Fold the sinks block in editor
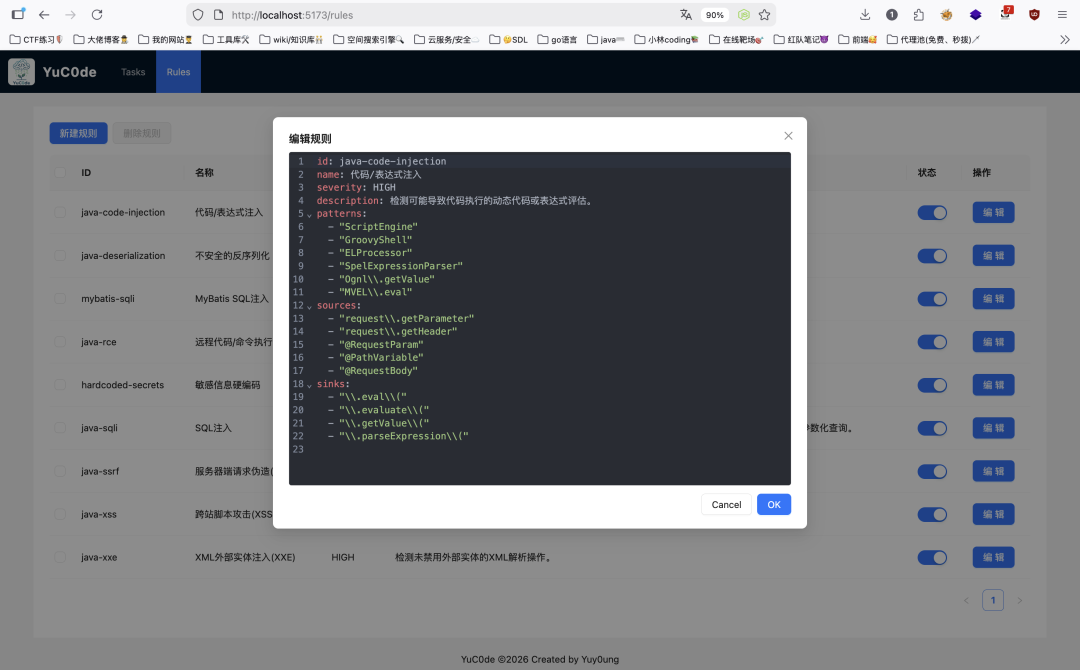Image resolution: width=1080 pixels, height=670 pixels. tap(309, 385)
